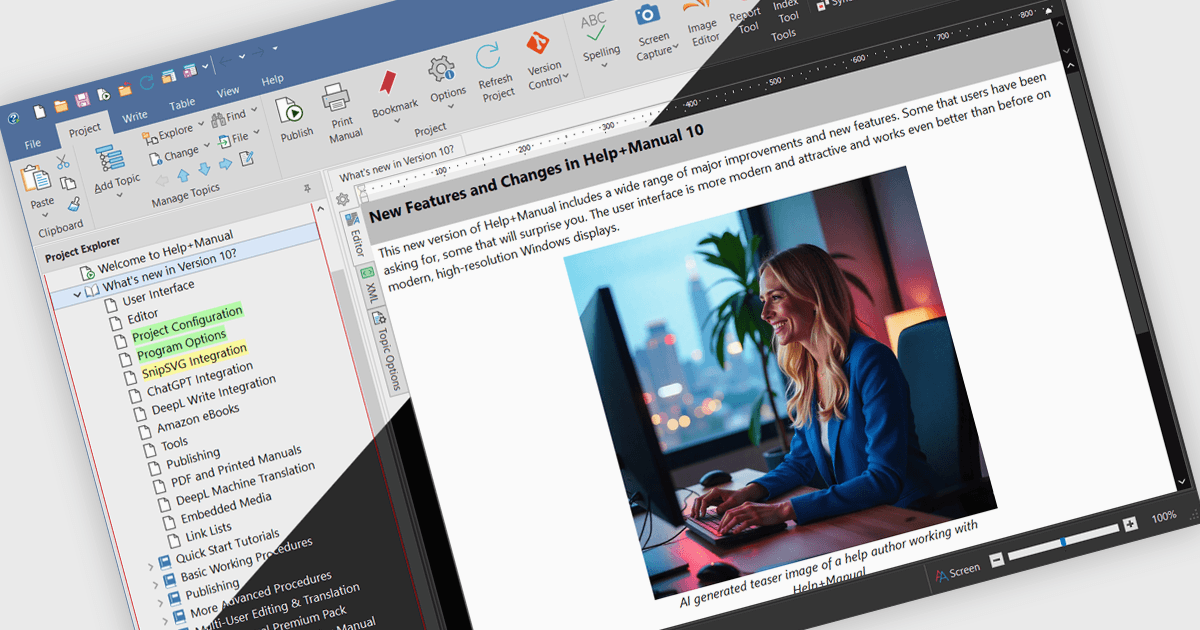
Task: Click the gear icon beside the editor ruler
Action: click(342, 199)
